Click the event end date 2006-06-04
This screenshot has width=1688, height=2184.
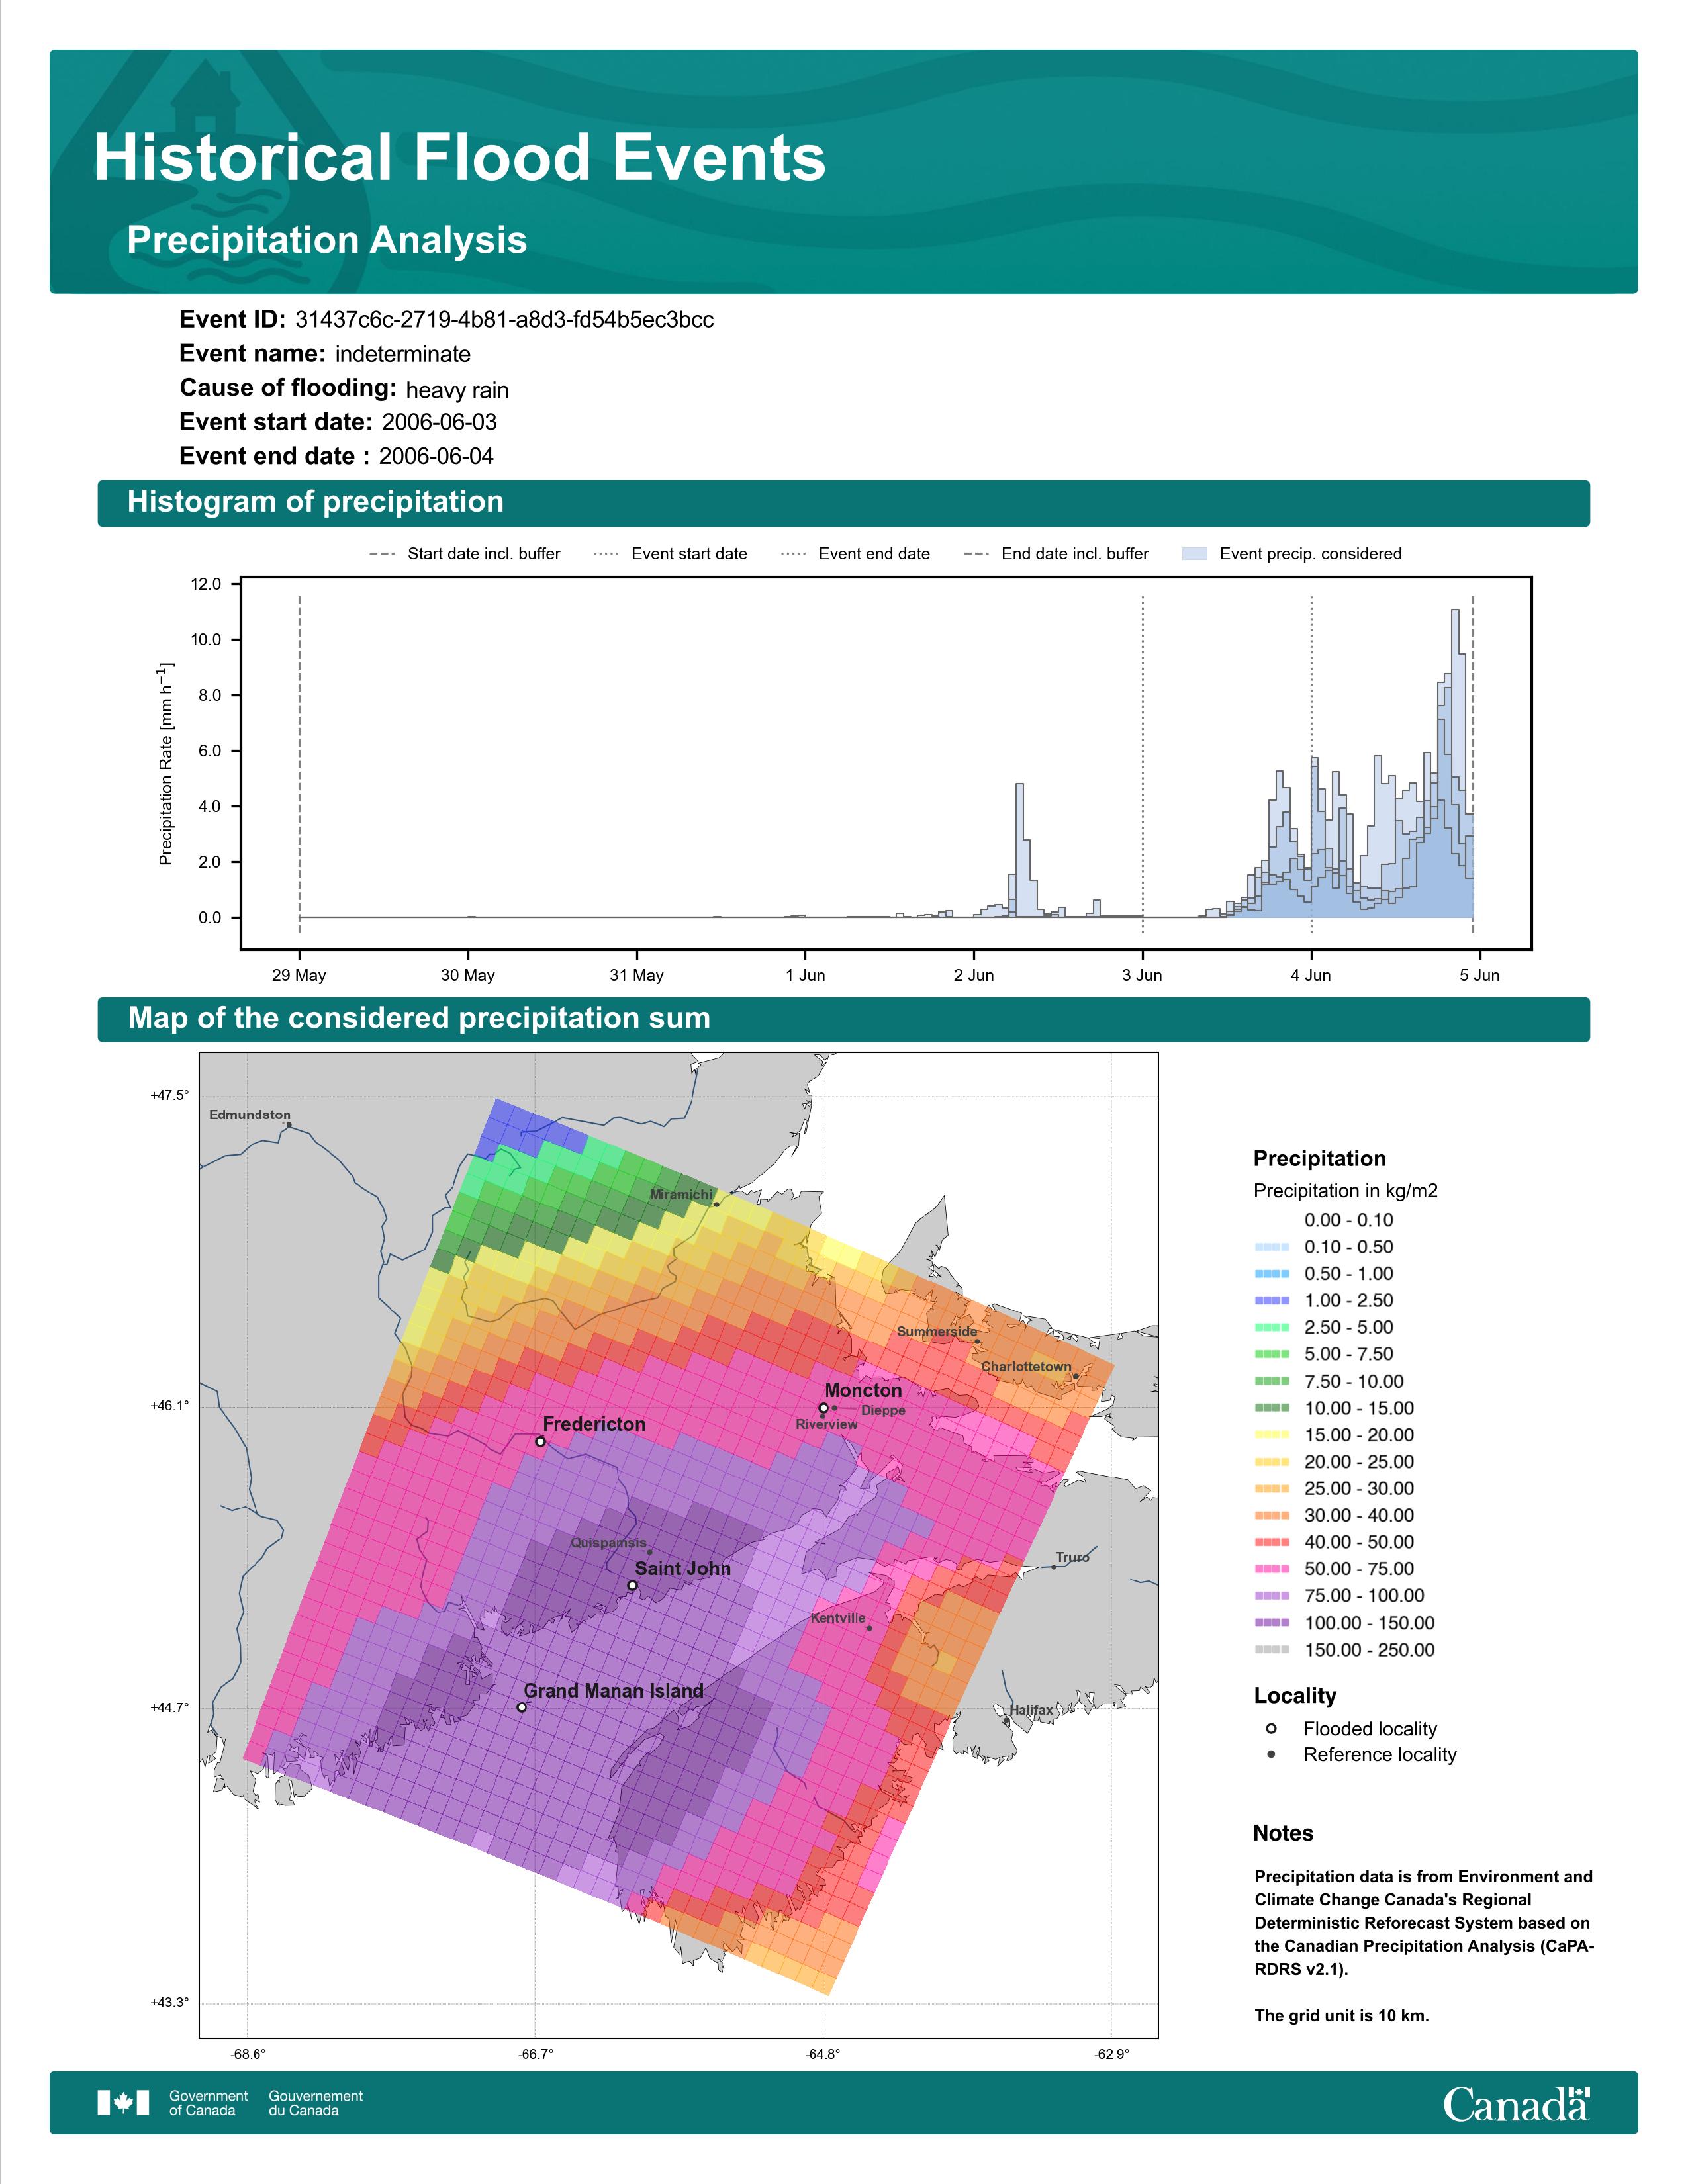[x=436, y=456]
